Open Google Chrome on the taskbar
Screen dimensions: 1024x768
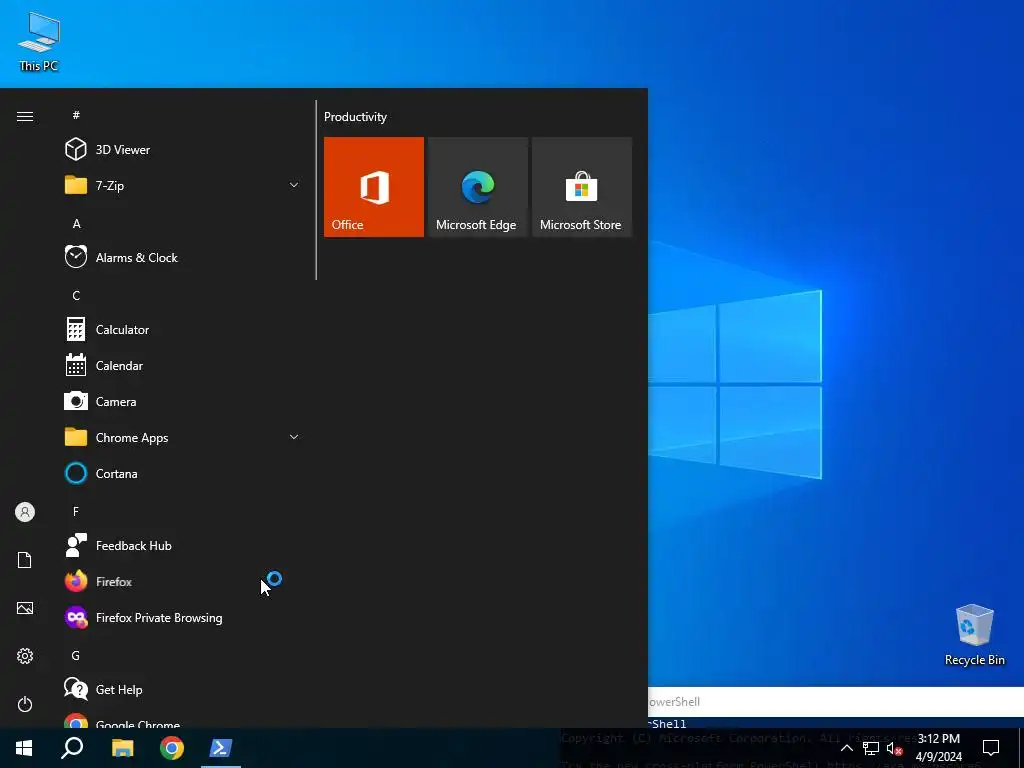[172, 748]
